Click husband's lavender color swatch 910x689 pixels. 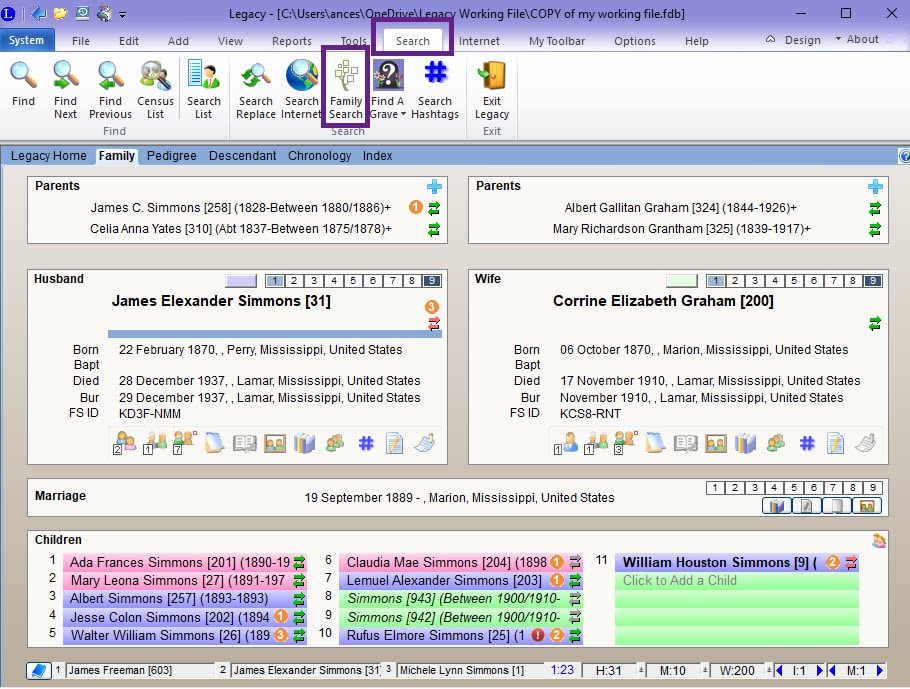click(x=241, y=281)
